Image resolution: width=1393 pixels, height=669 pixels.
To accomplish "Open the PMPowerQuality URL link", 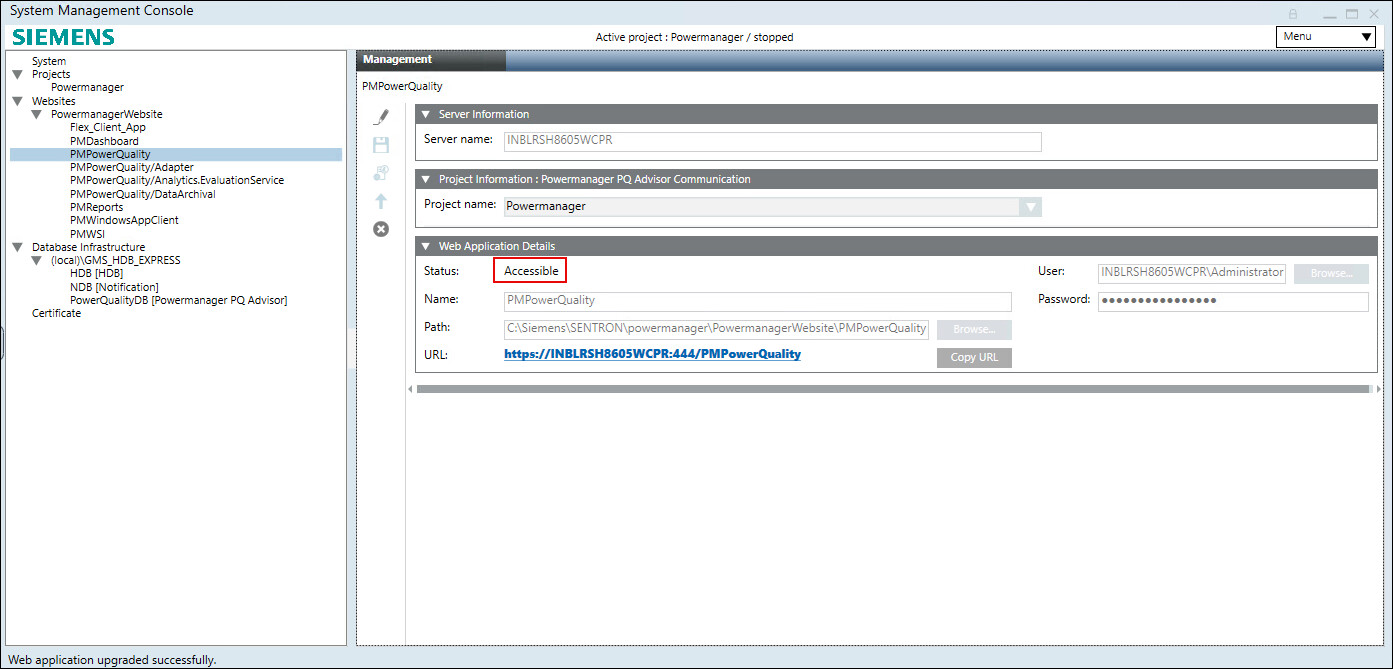I will coord(652,354).
